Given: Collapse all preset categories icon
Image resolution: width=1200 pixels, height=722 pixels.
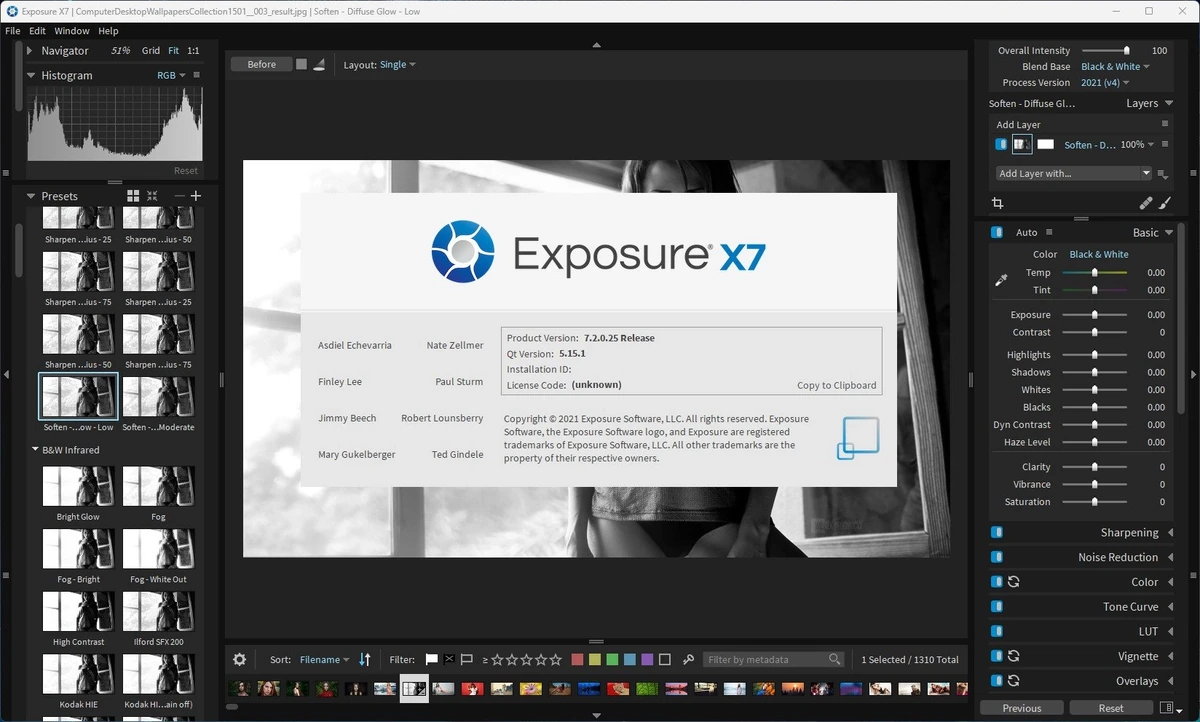Looking at the screenshot, I should pos(152,196).
